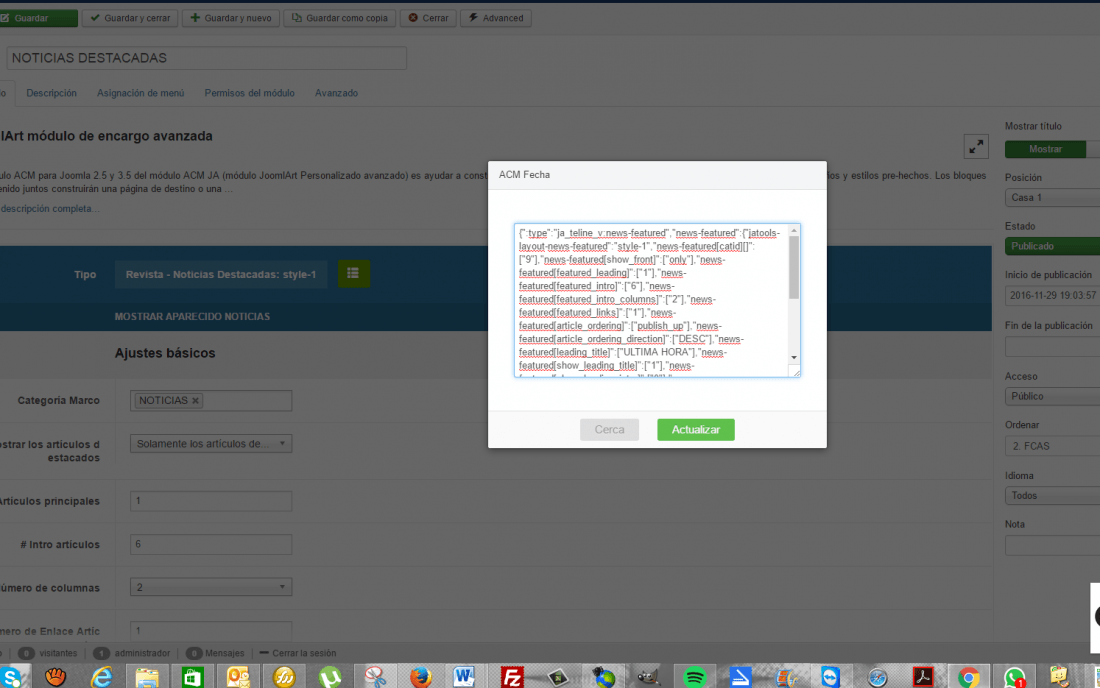
Task: Open the Ordenar dropdown showing 2. FCAS
Action: [1052, 446]
